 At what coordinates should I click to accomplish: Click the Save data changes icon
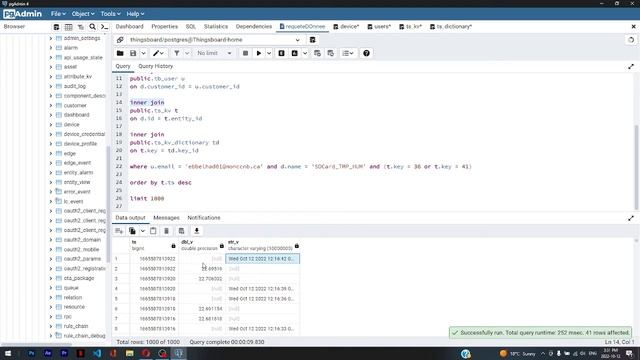(182, 231)
